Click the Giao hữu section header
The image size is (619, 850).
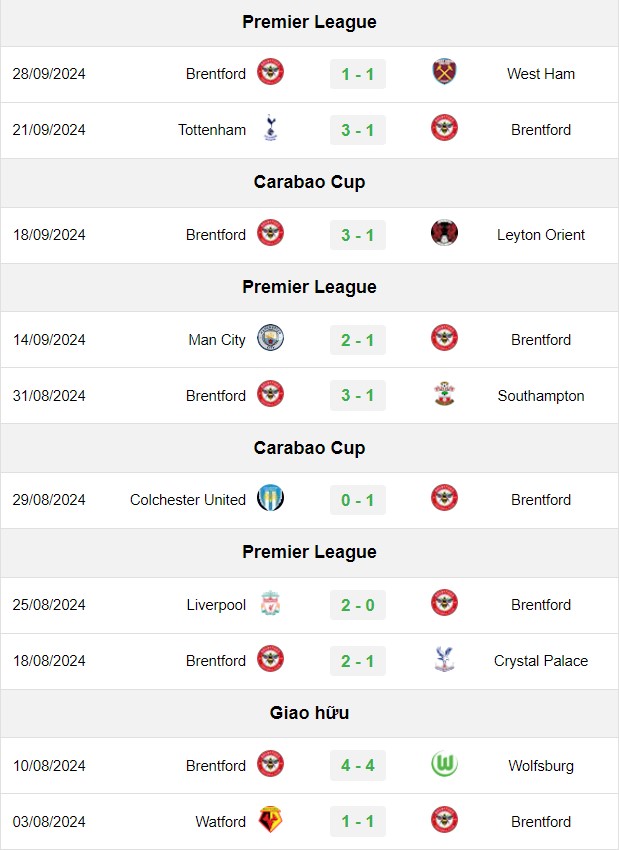[x=310, y=713]
